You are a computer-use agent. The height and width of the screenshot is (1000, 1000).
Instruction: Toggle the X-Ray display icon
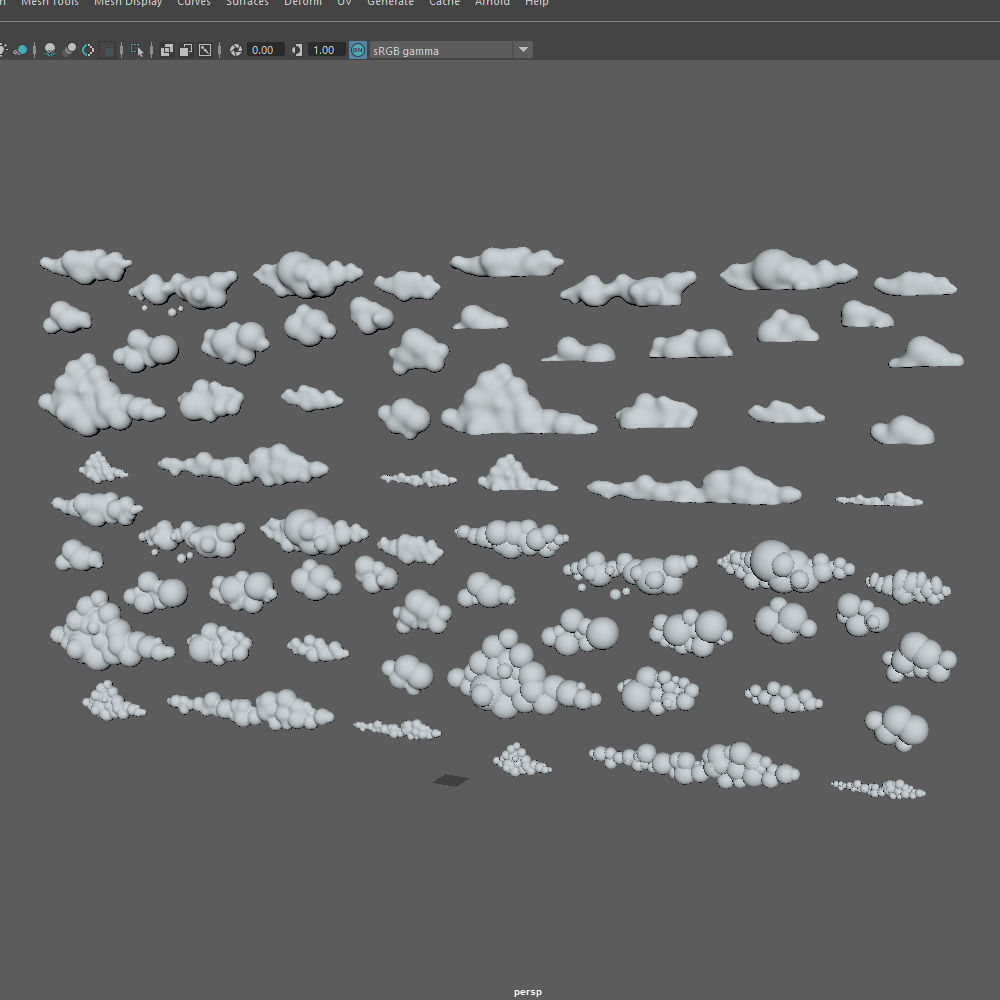pos(166,50)
